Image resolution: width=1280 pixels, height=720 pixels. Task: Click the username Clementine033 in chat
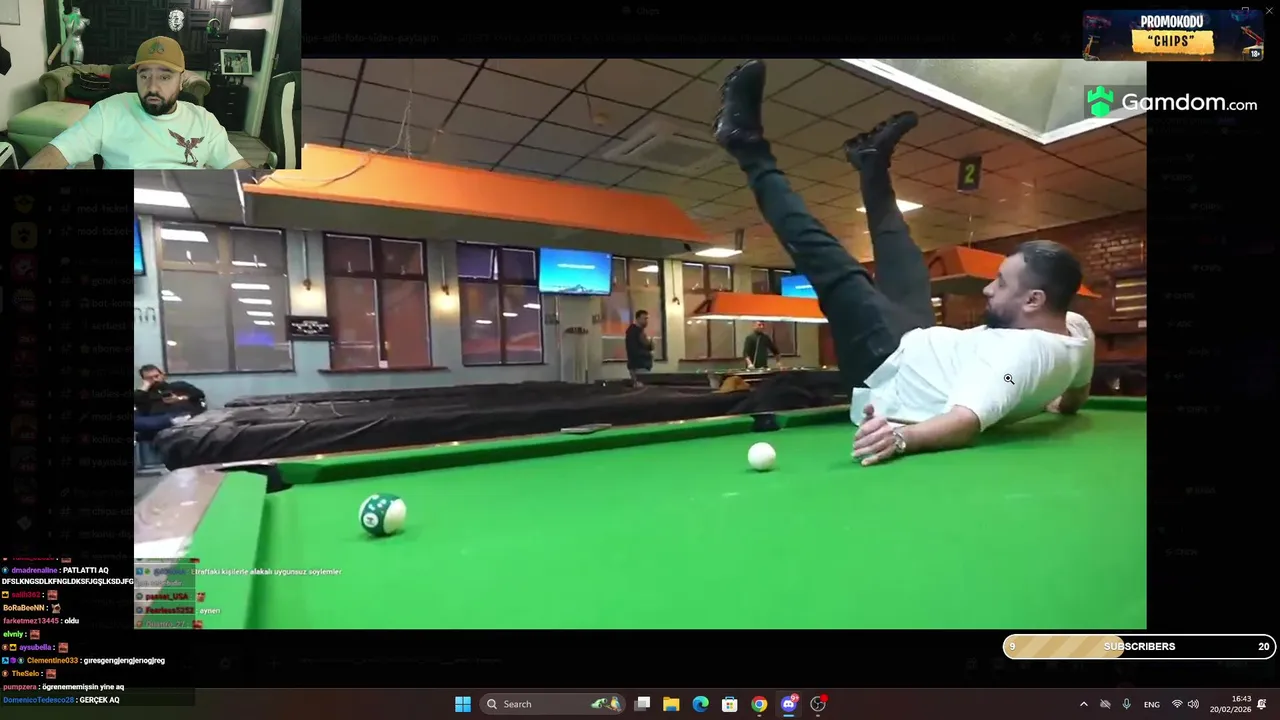51,660
